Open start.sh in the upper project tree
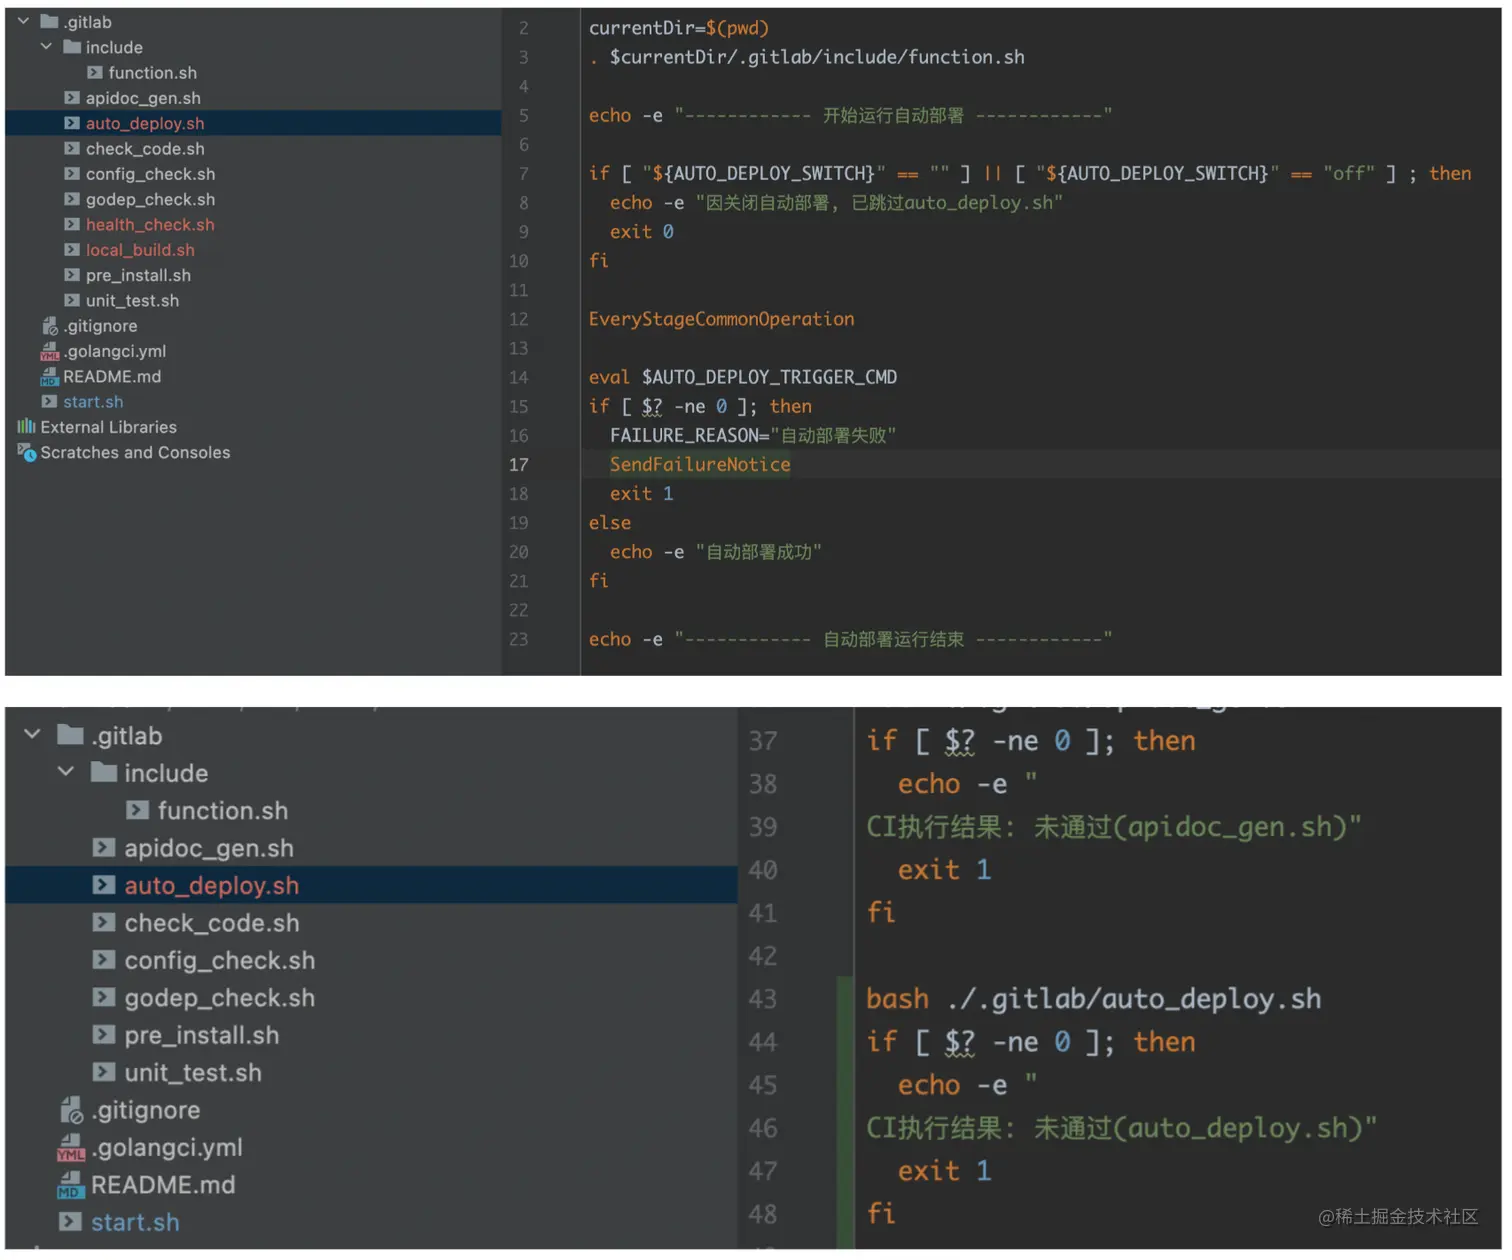Viewport: 1512px width, 1260px height. click(93, 401)
